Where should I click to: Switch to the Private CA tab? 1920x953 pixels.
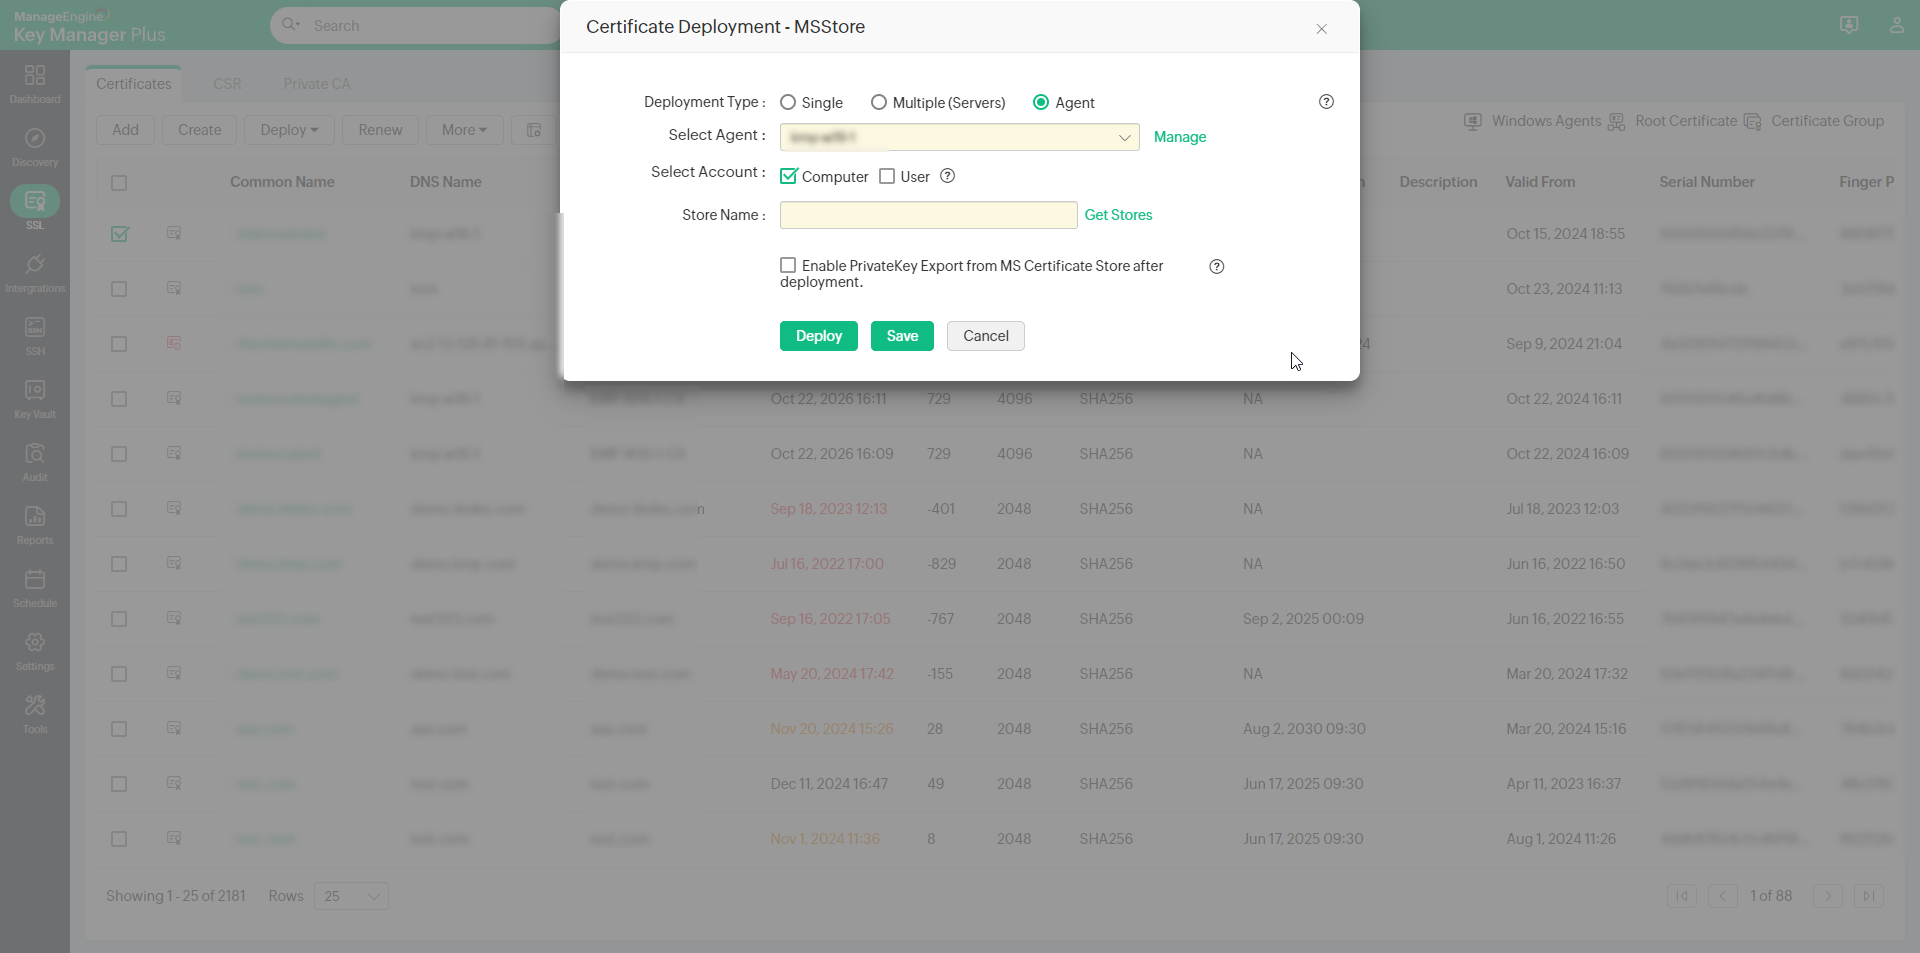click(317, 84)
